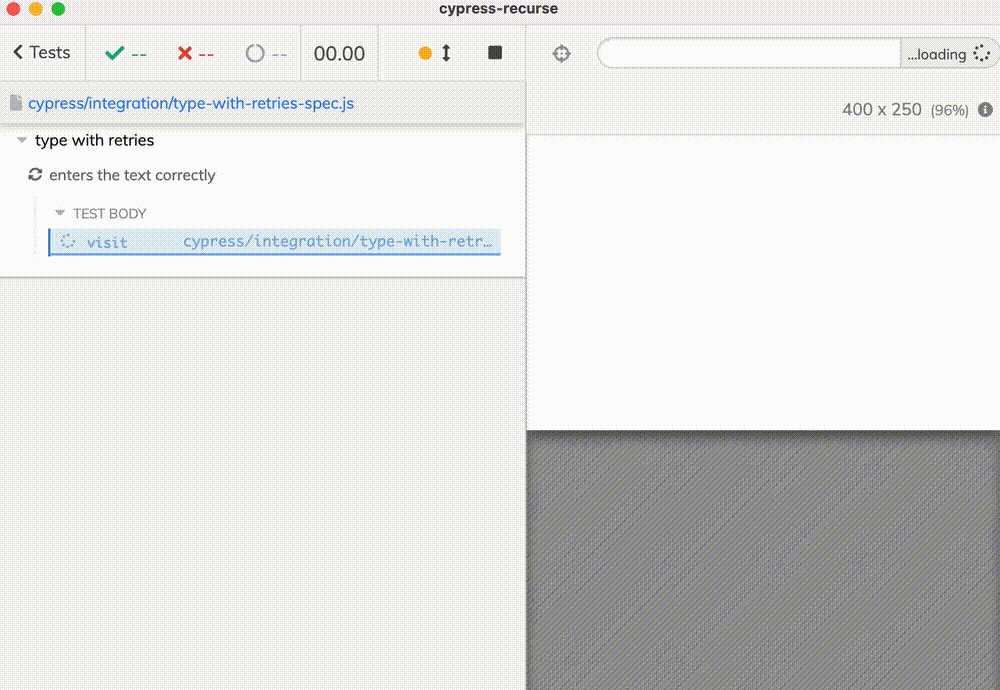This screenshot has width=1000, height=690.
Task: Stop the running tests with the square icon
Action: tap(494, 53)
